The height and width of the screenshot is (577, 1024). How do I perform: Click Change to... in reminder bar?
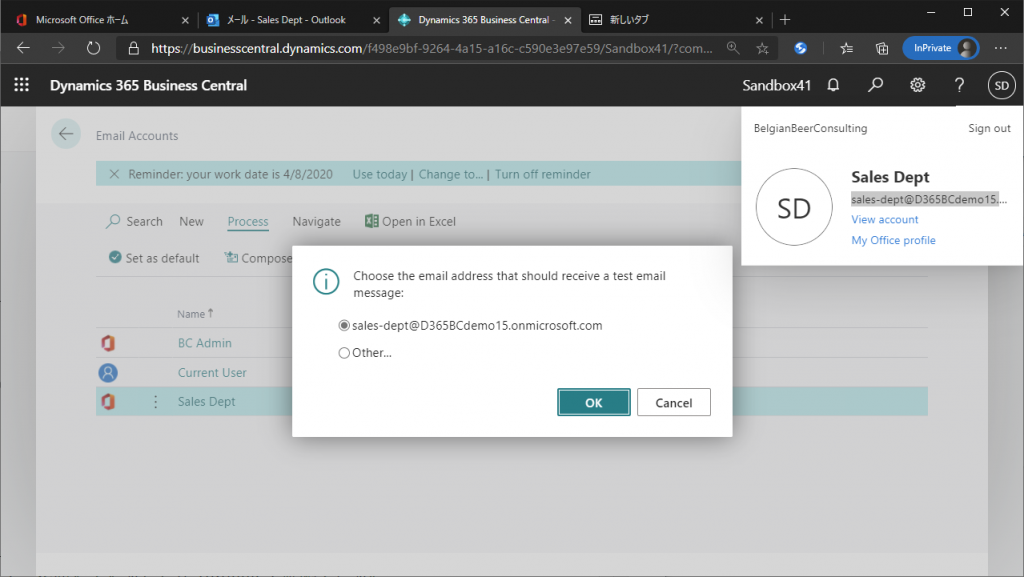point(451,174)
